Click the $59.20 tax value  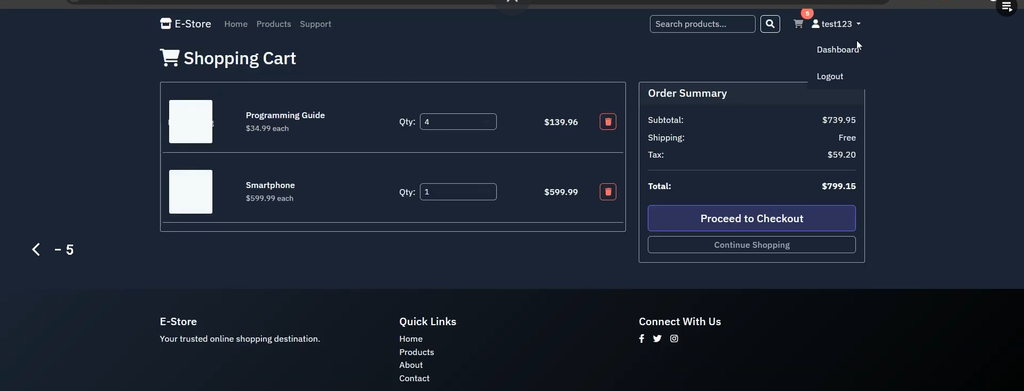tap(841, 155)
